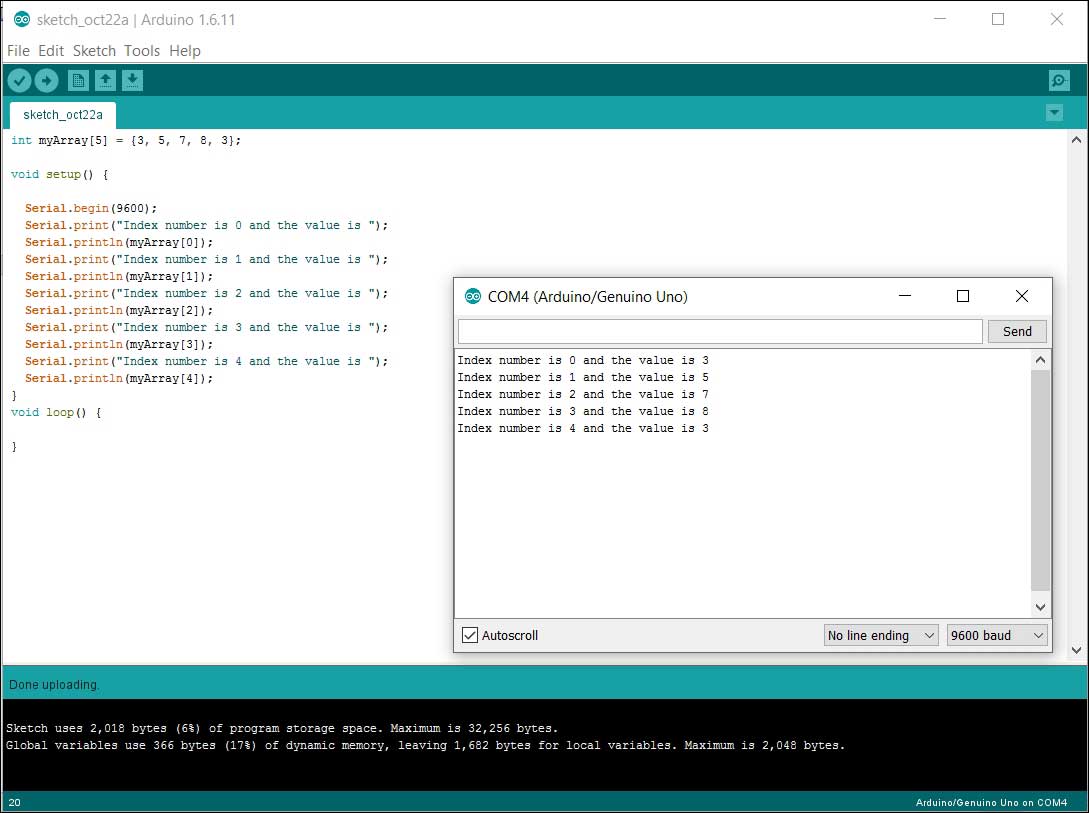Click the Upload arrow icon
The height and width of the screenshot is (813, 1089).
(47, 81)
